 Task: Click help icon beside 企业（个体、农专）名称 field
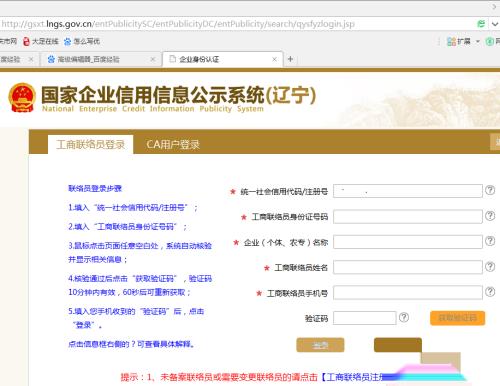click(x=490, y=241)
